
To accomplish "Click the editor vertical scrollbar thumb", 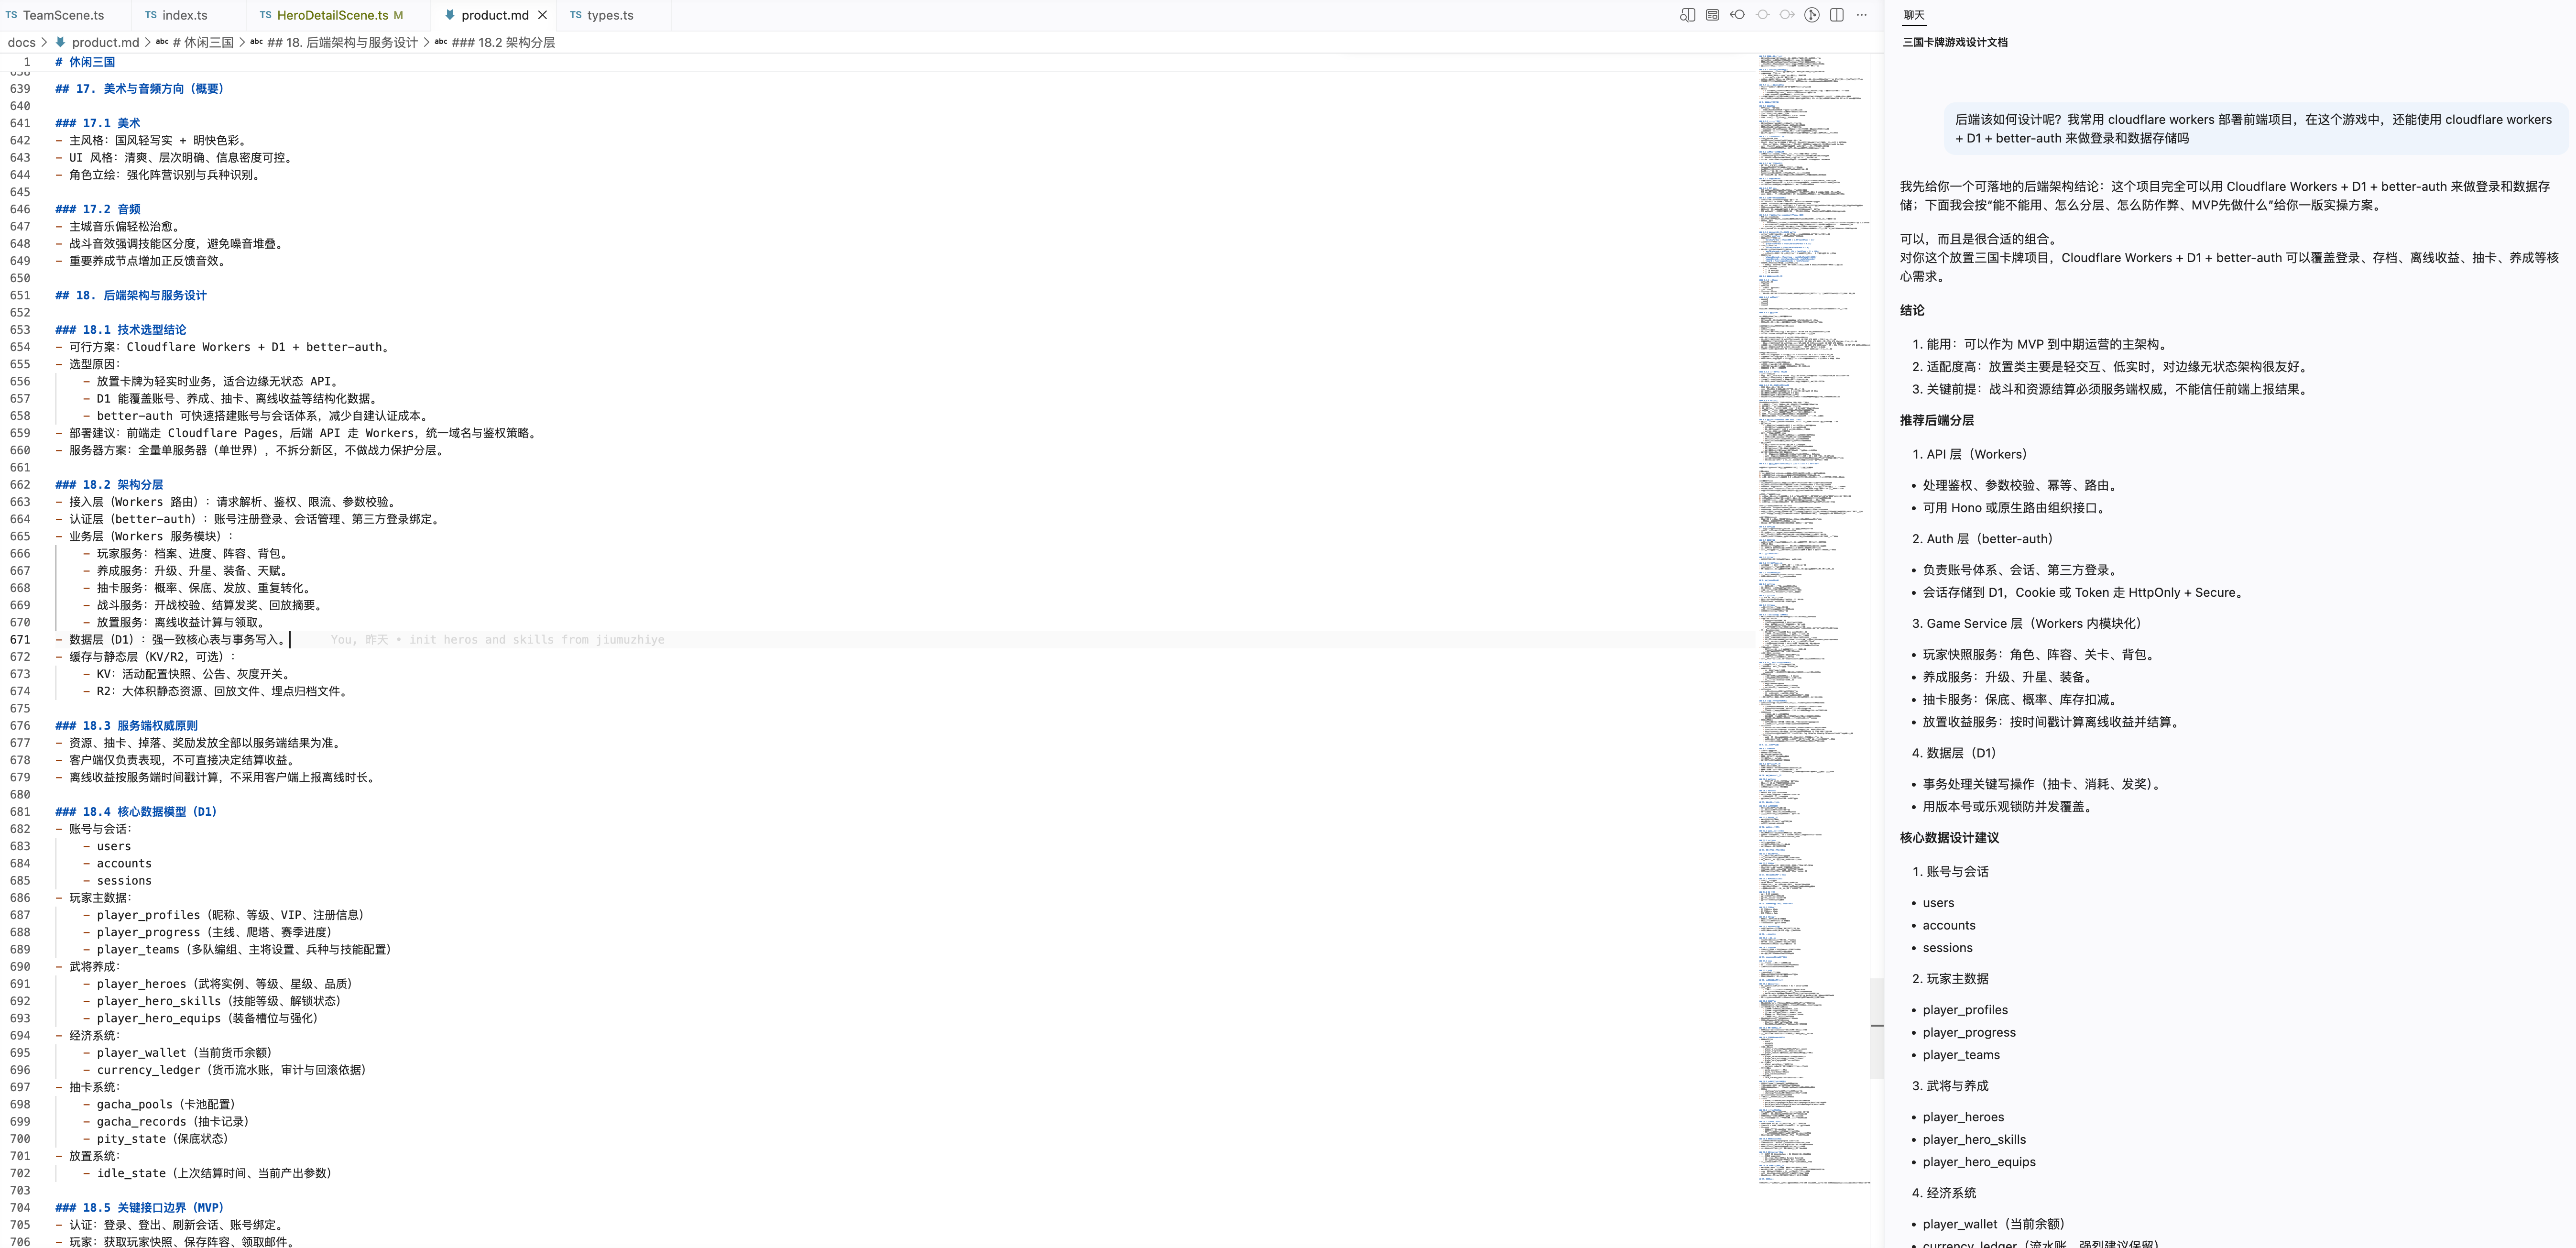I will [1877, 1027].
